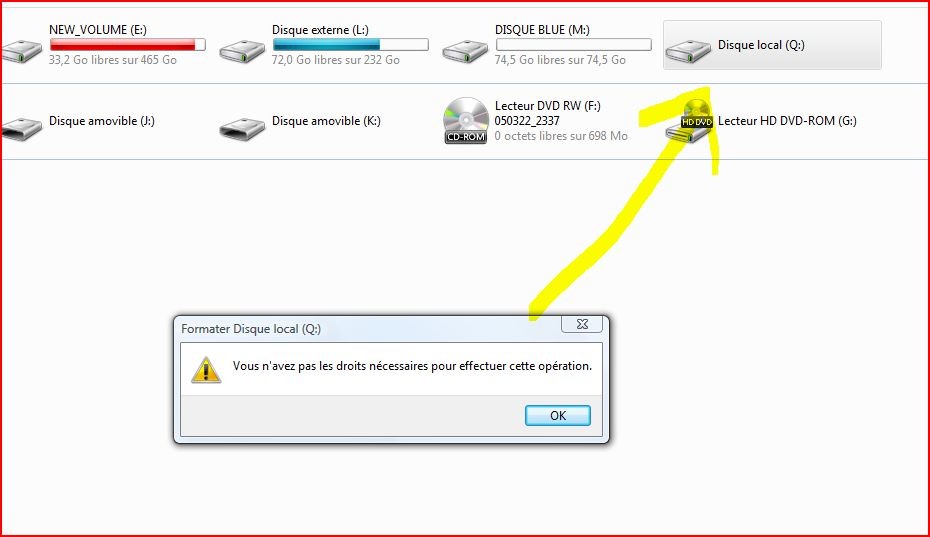The width and height of the screenshot is (930, 537).
Task: Select the Lecteur DVD RW (F:) CD-ROM icon
Action: pos(466,120)
